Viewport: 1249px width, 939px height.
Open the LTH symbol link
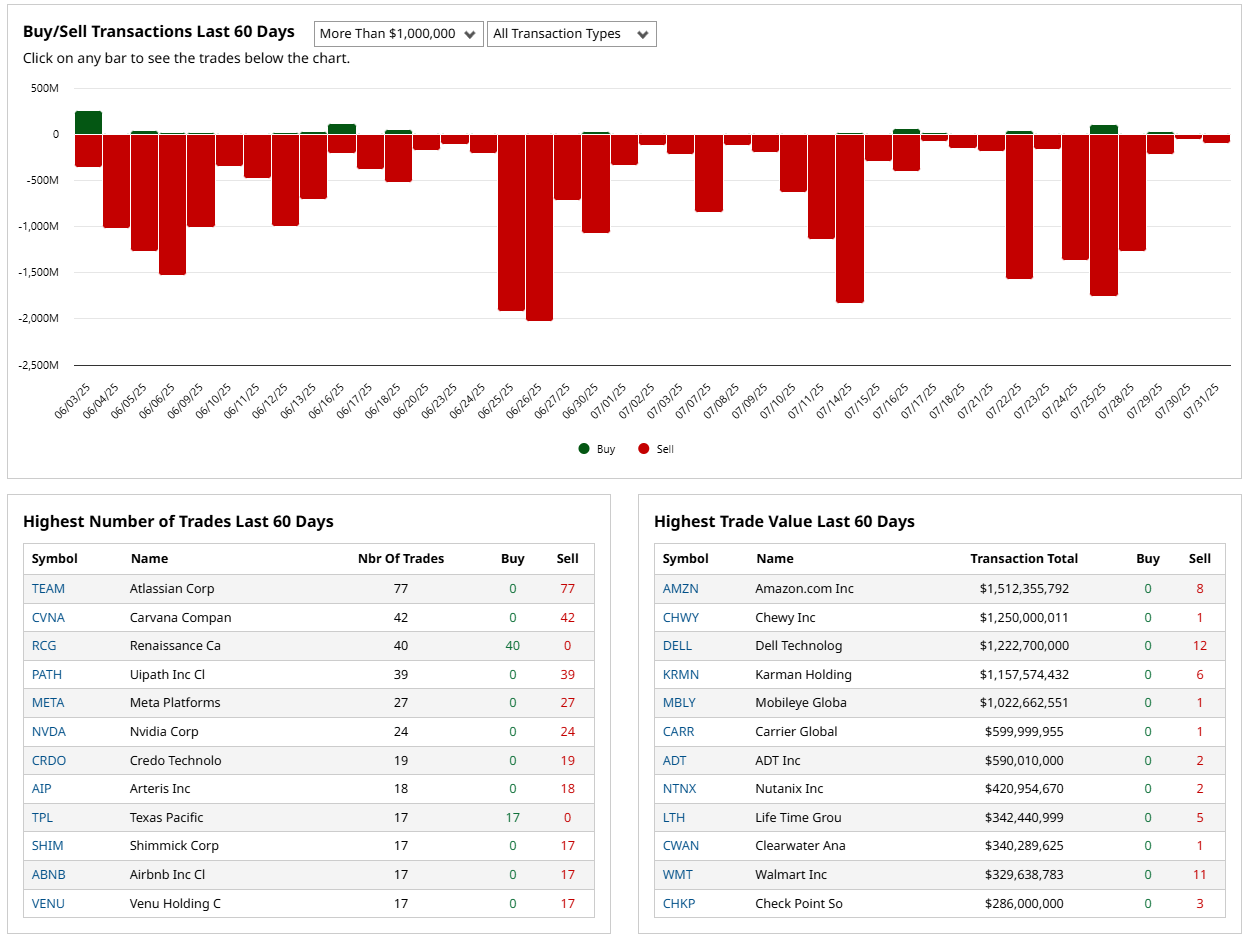[674, 818]
